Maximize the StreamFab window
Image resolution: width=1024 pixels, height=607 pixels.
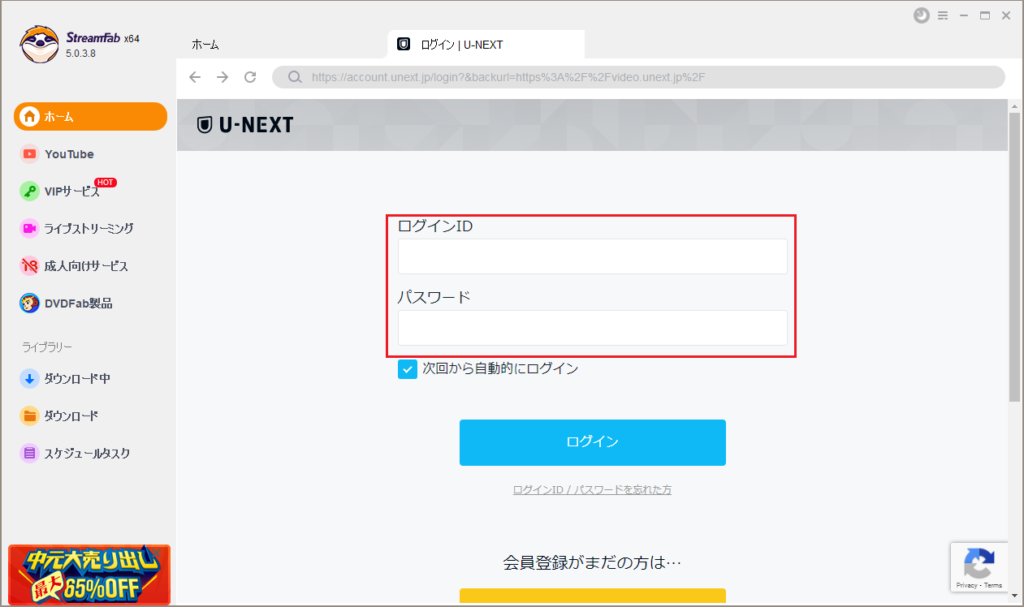(985, 16)
